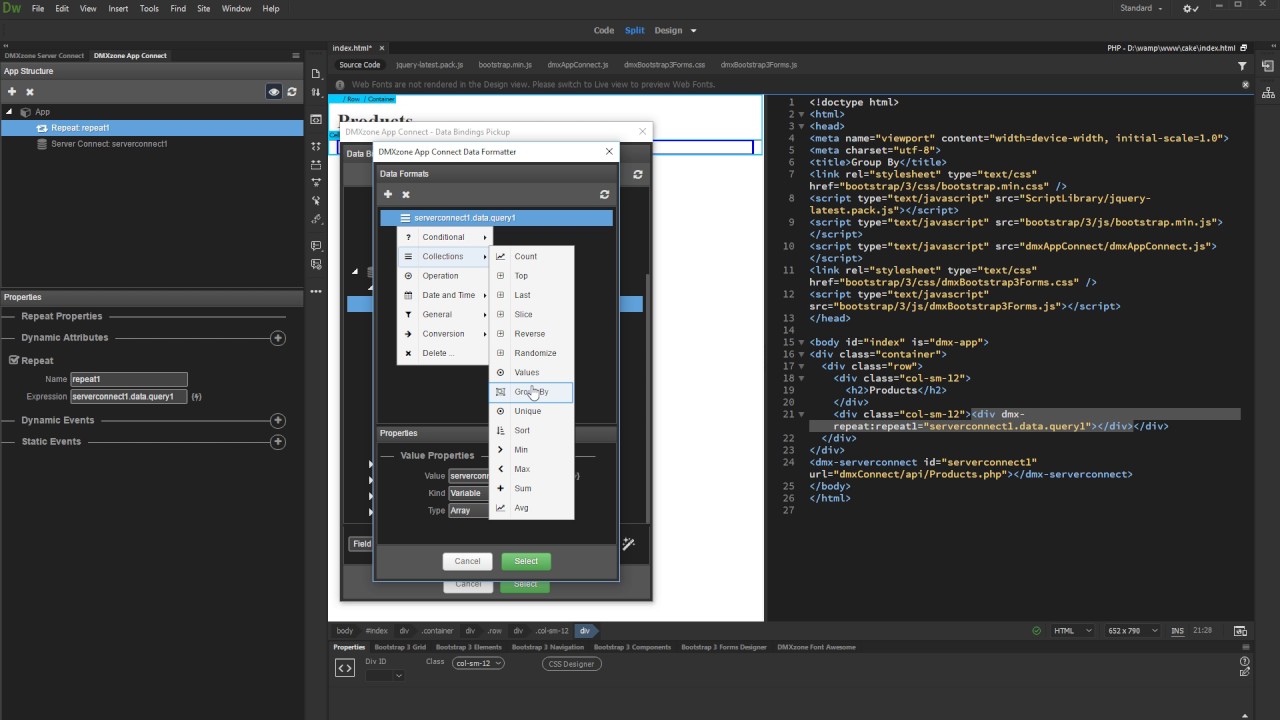Image resolution: width=1280 pixels, height=720 pixels.
Task: Switch to Split view
Action: [635, 31]
